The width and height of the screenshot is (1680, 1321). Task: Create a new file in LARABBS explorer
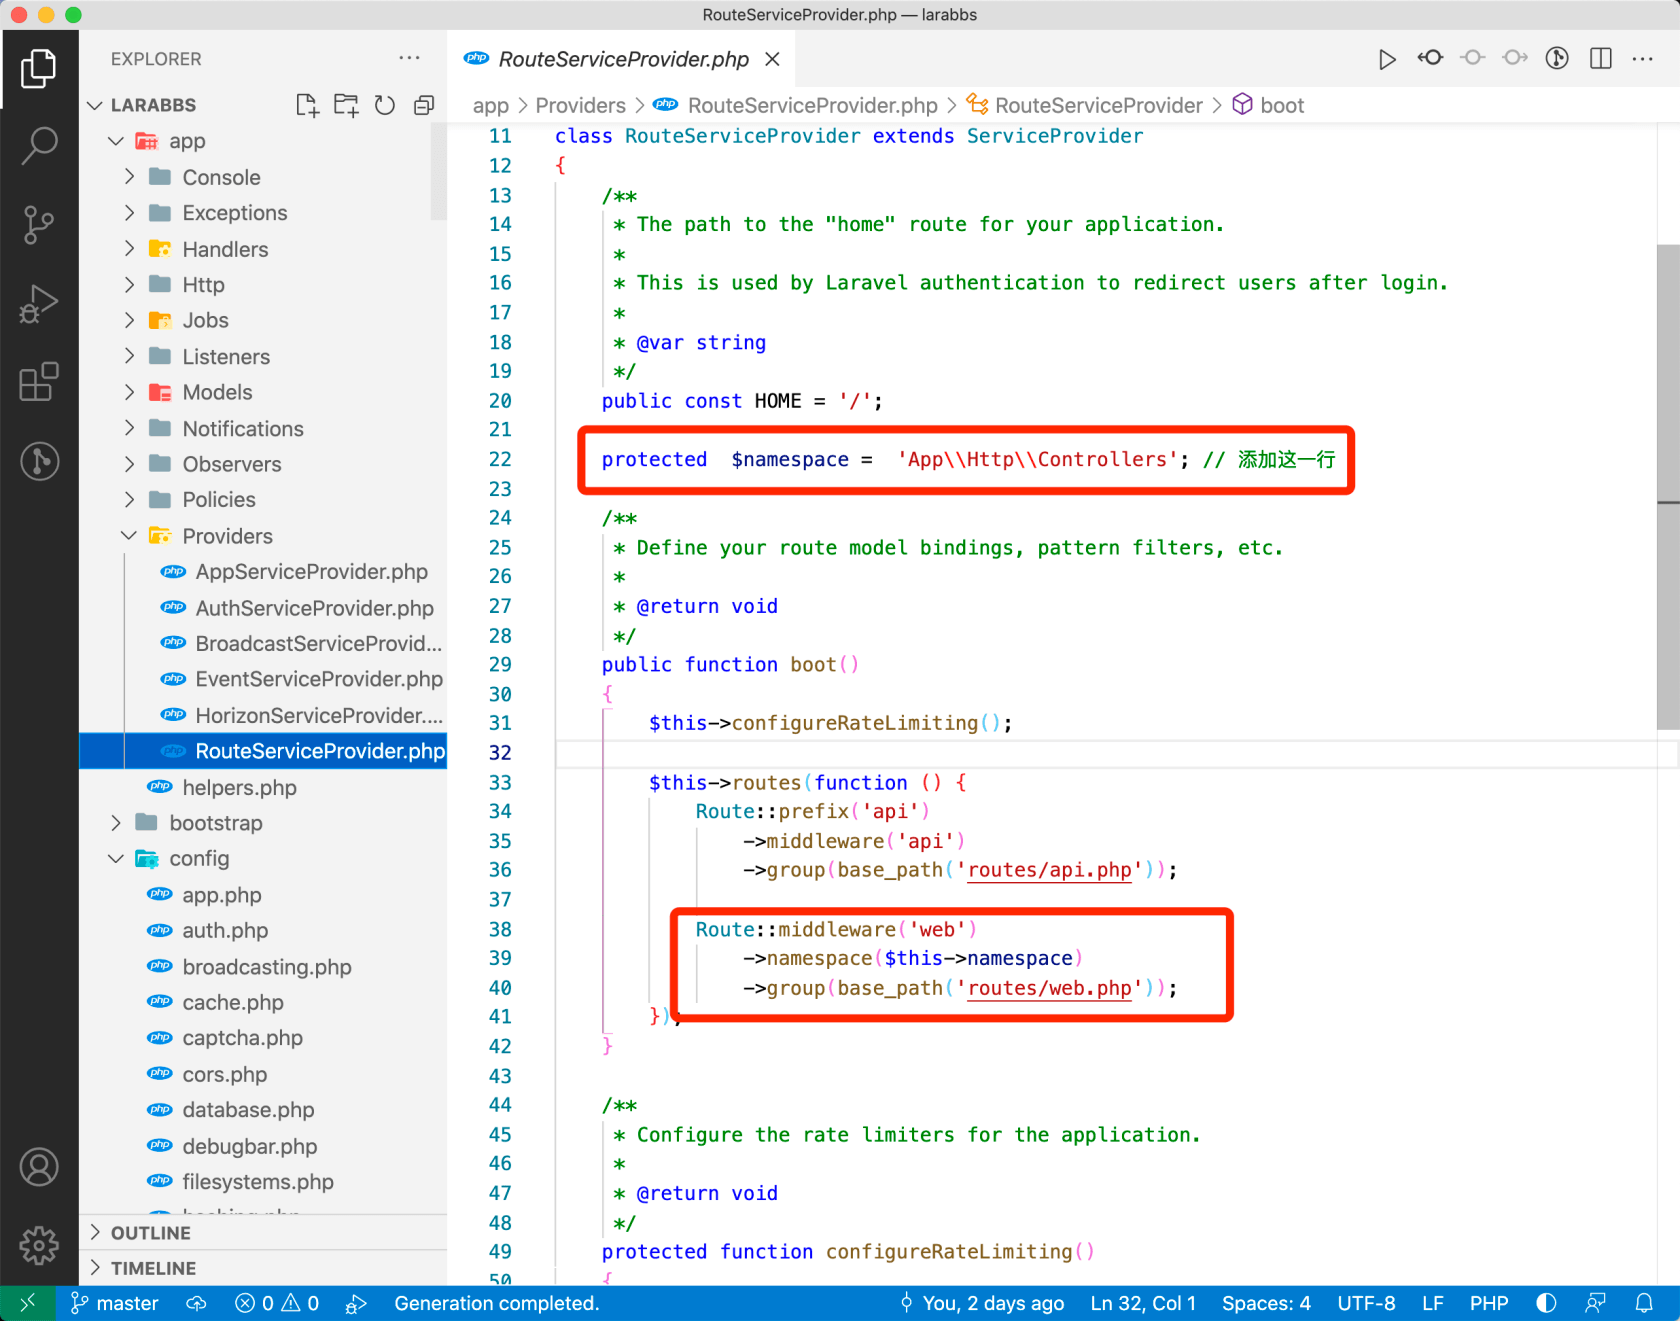click(307, 105)
